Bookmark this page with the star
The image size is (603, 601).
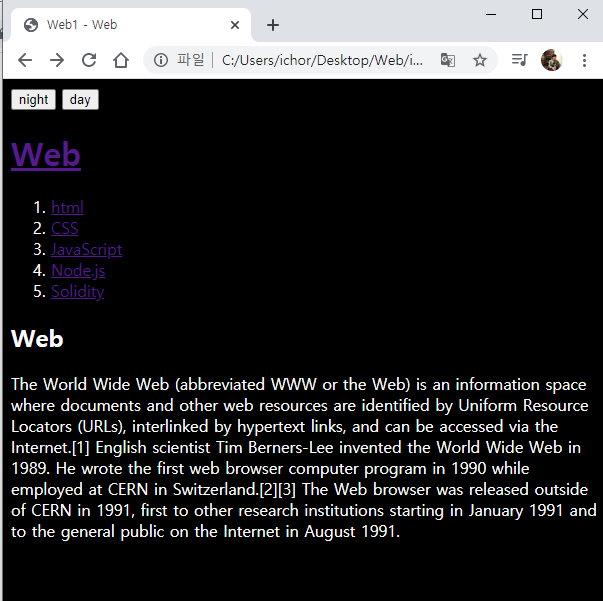click(480, 60)
